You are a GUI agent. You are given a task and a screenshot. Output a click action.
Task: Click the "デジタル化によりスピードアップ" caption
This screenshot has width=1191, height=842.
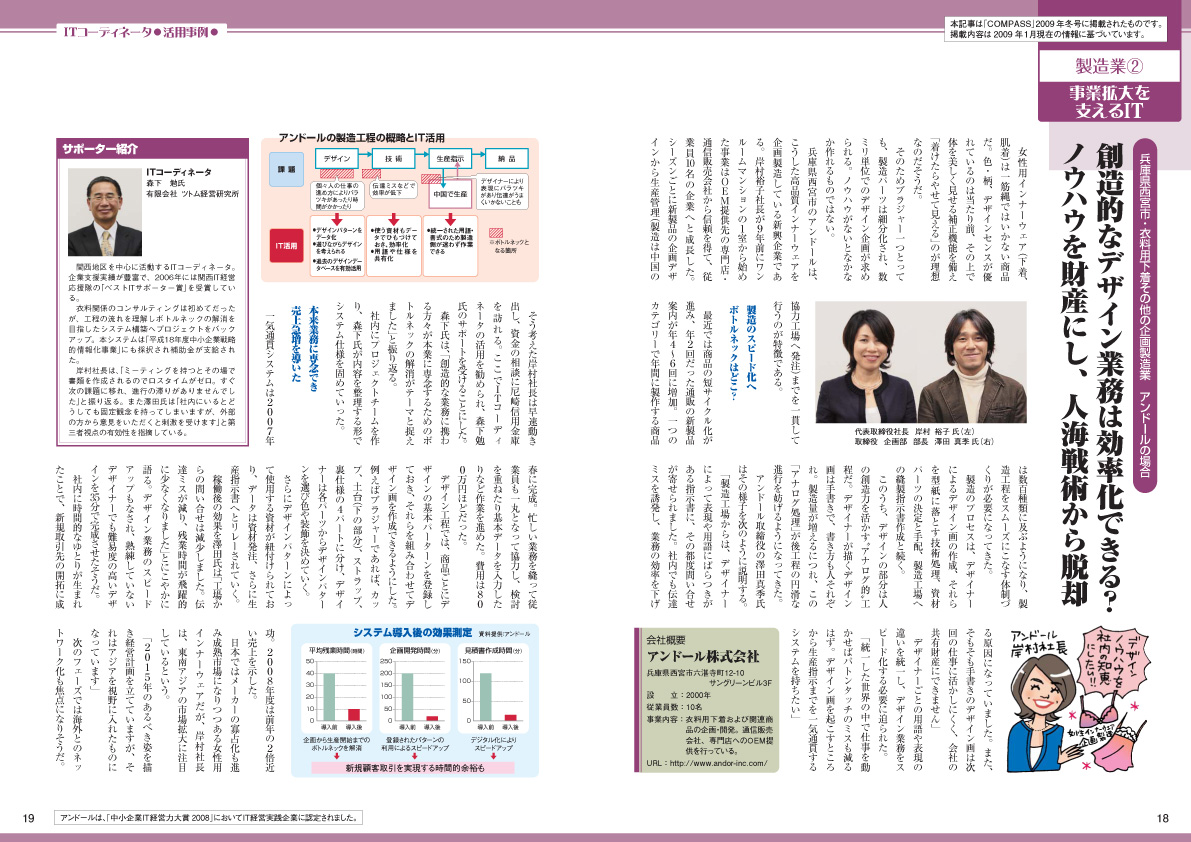pyautogui.click(x=494, y=743)
